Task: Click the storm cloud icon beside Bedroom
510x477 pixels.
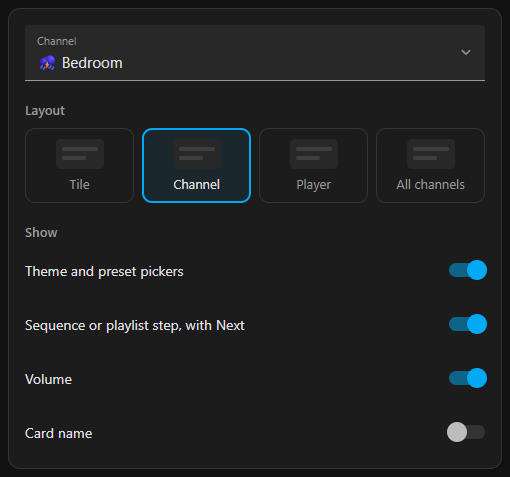Action: tap(47, 63)
